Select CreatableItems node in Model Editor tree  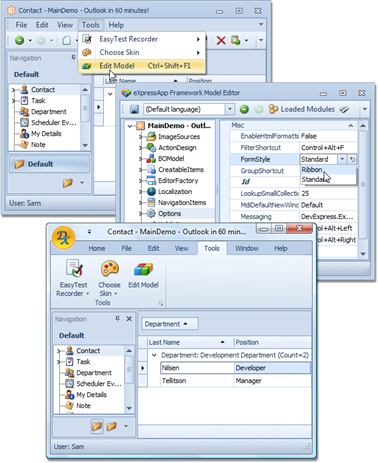pyautogui.click(x=181, y=170)
